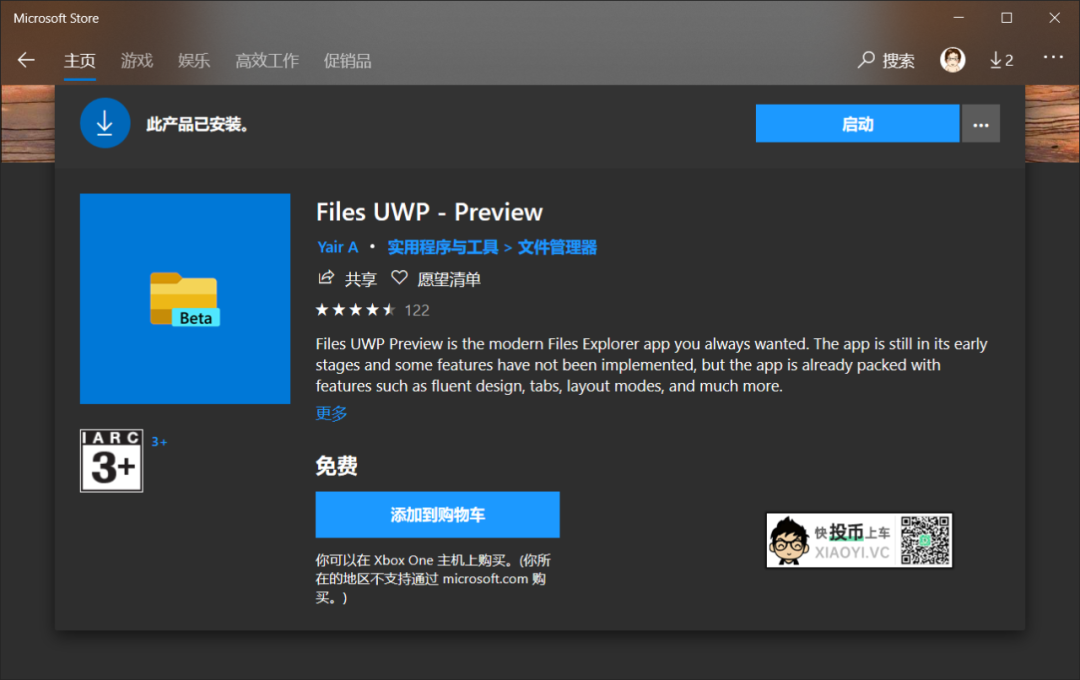Open the downloads list showing 2 items

[1000, 60]
